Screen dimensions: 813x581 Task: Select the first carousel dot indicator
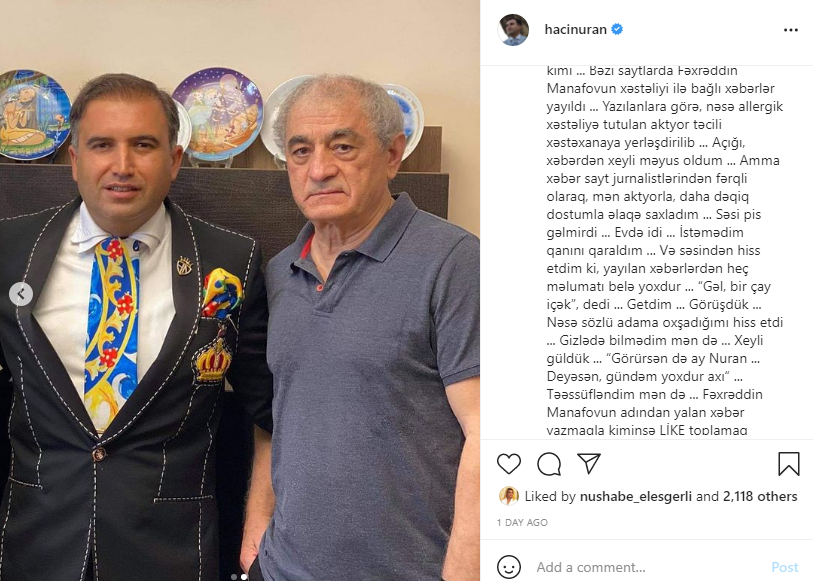[234, 576]
